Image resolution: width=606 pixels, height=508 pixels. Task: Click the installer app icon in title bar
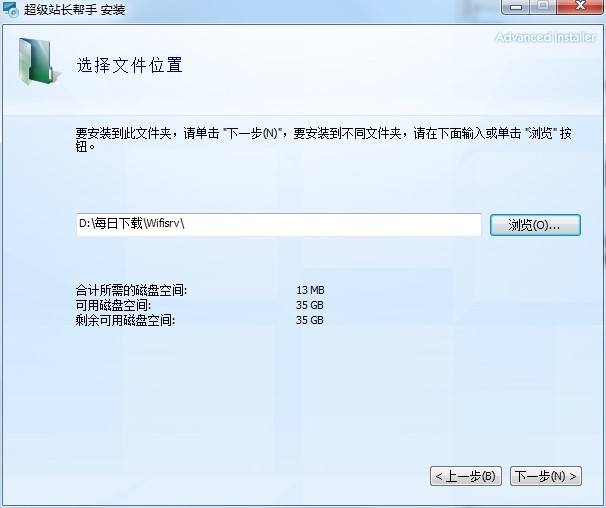coord(10,9)
